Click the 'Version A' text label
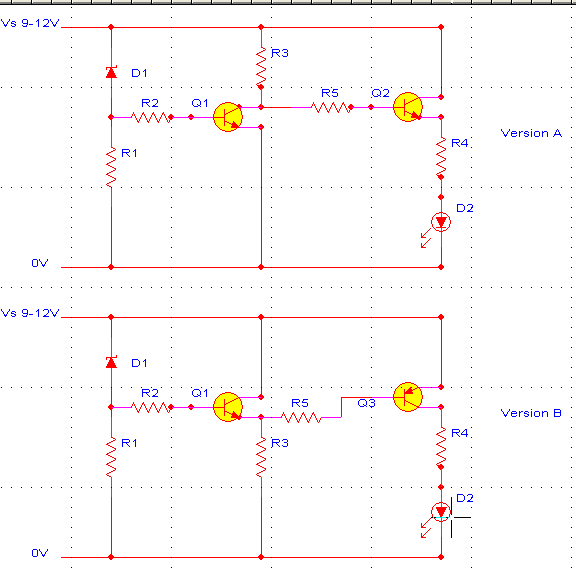Screen dimensions: 576x573 coord(531,133)
